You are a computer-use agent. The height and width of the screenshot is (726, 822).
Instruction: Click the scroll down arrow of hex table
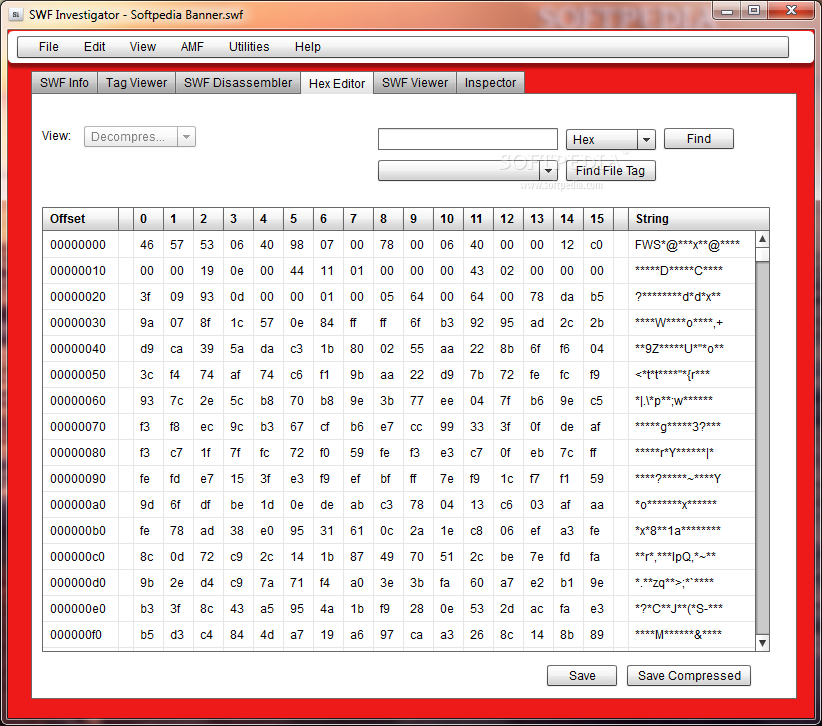coord(763,643)
